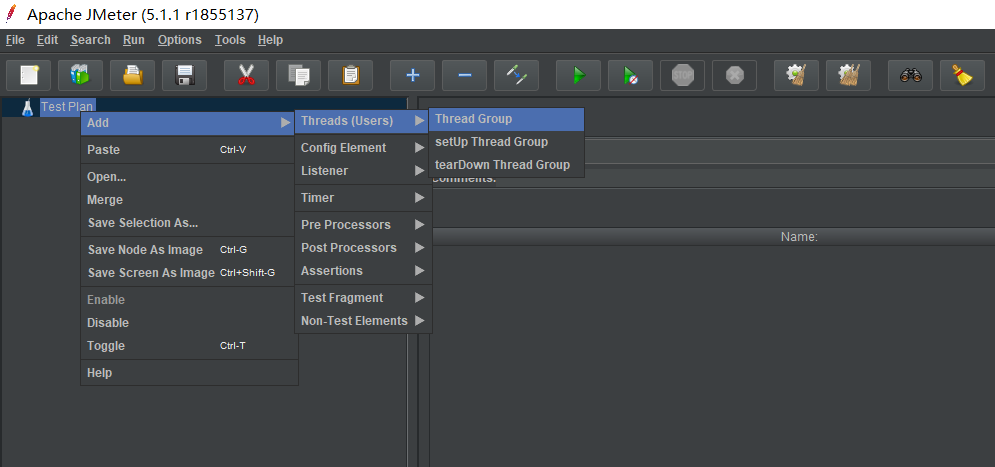Click the Start no pauses icon
995x467 pixels.
pyautogui.click(x=630, y=76)
